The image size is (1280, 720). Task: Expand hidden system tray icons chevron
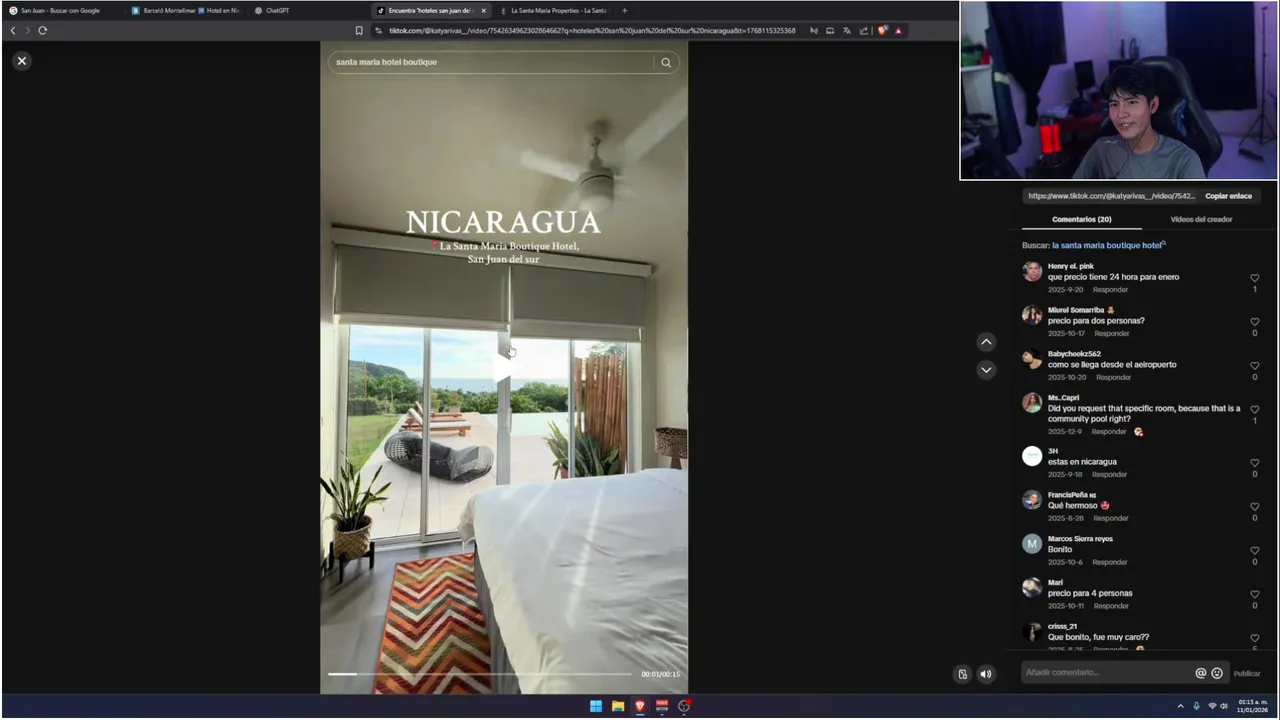pos(1180,706)
